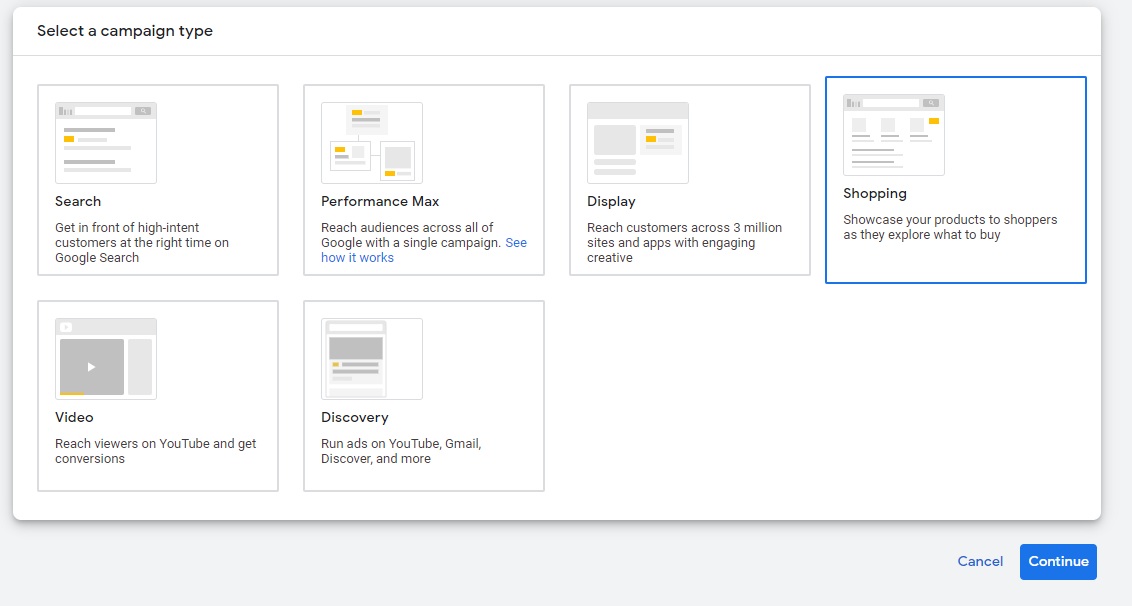Click the Continue button

(x=1058, y=562)
